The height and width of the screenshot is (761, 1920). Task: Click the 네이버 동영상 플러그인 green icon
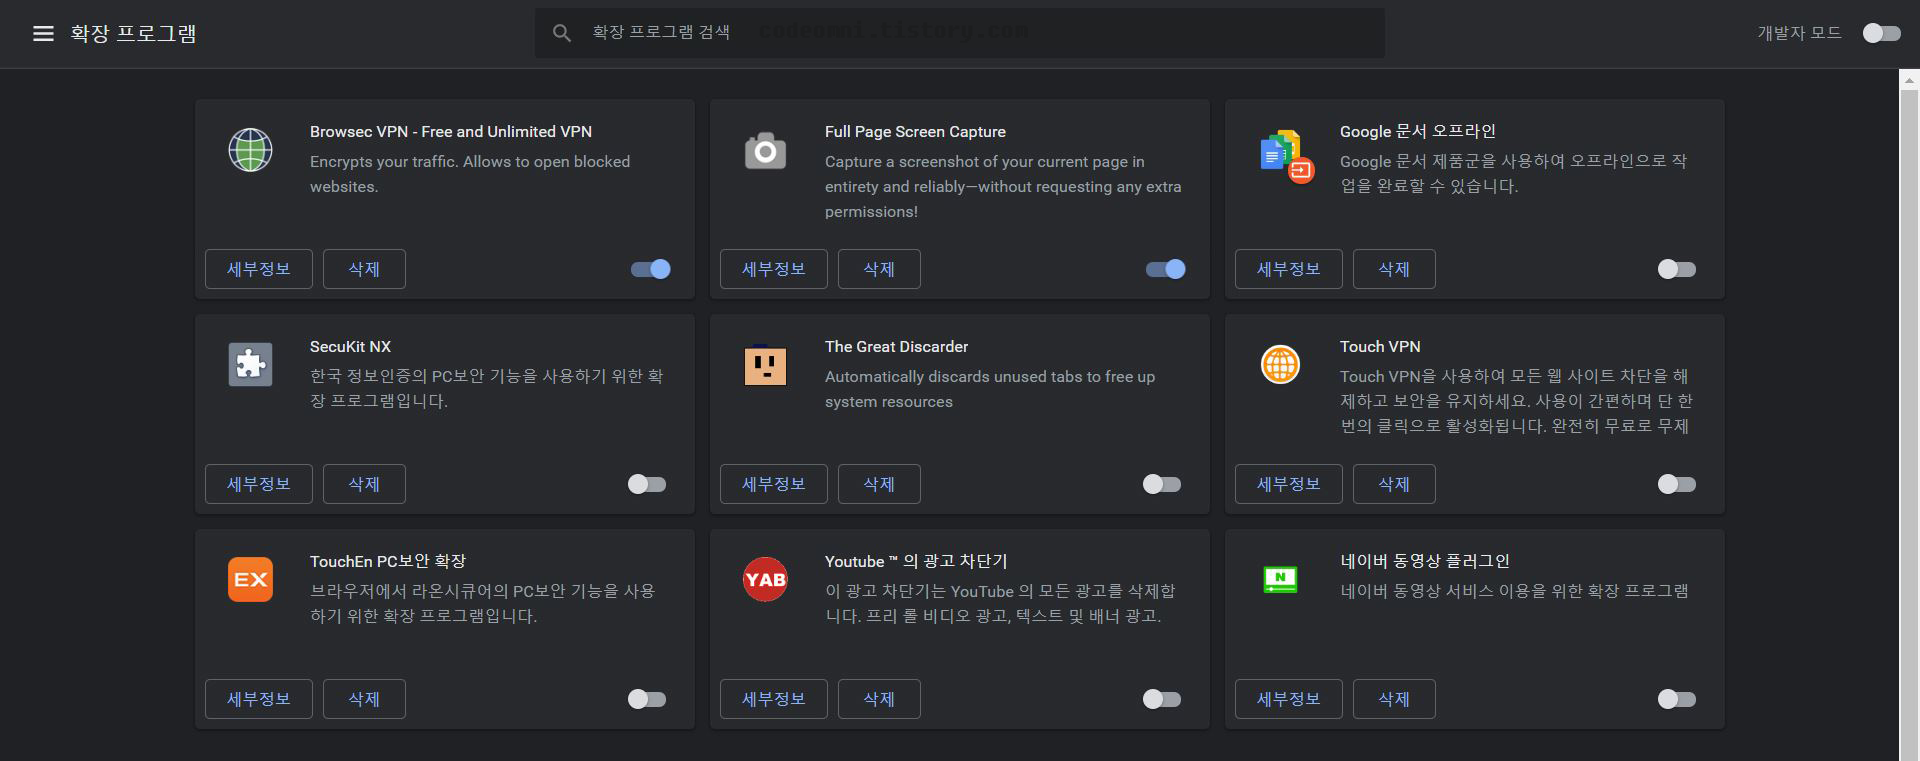coord(1280,580)
